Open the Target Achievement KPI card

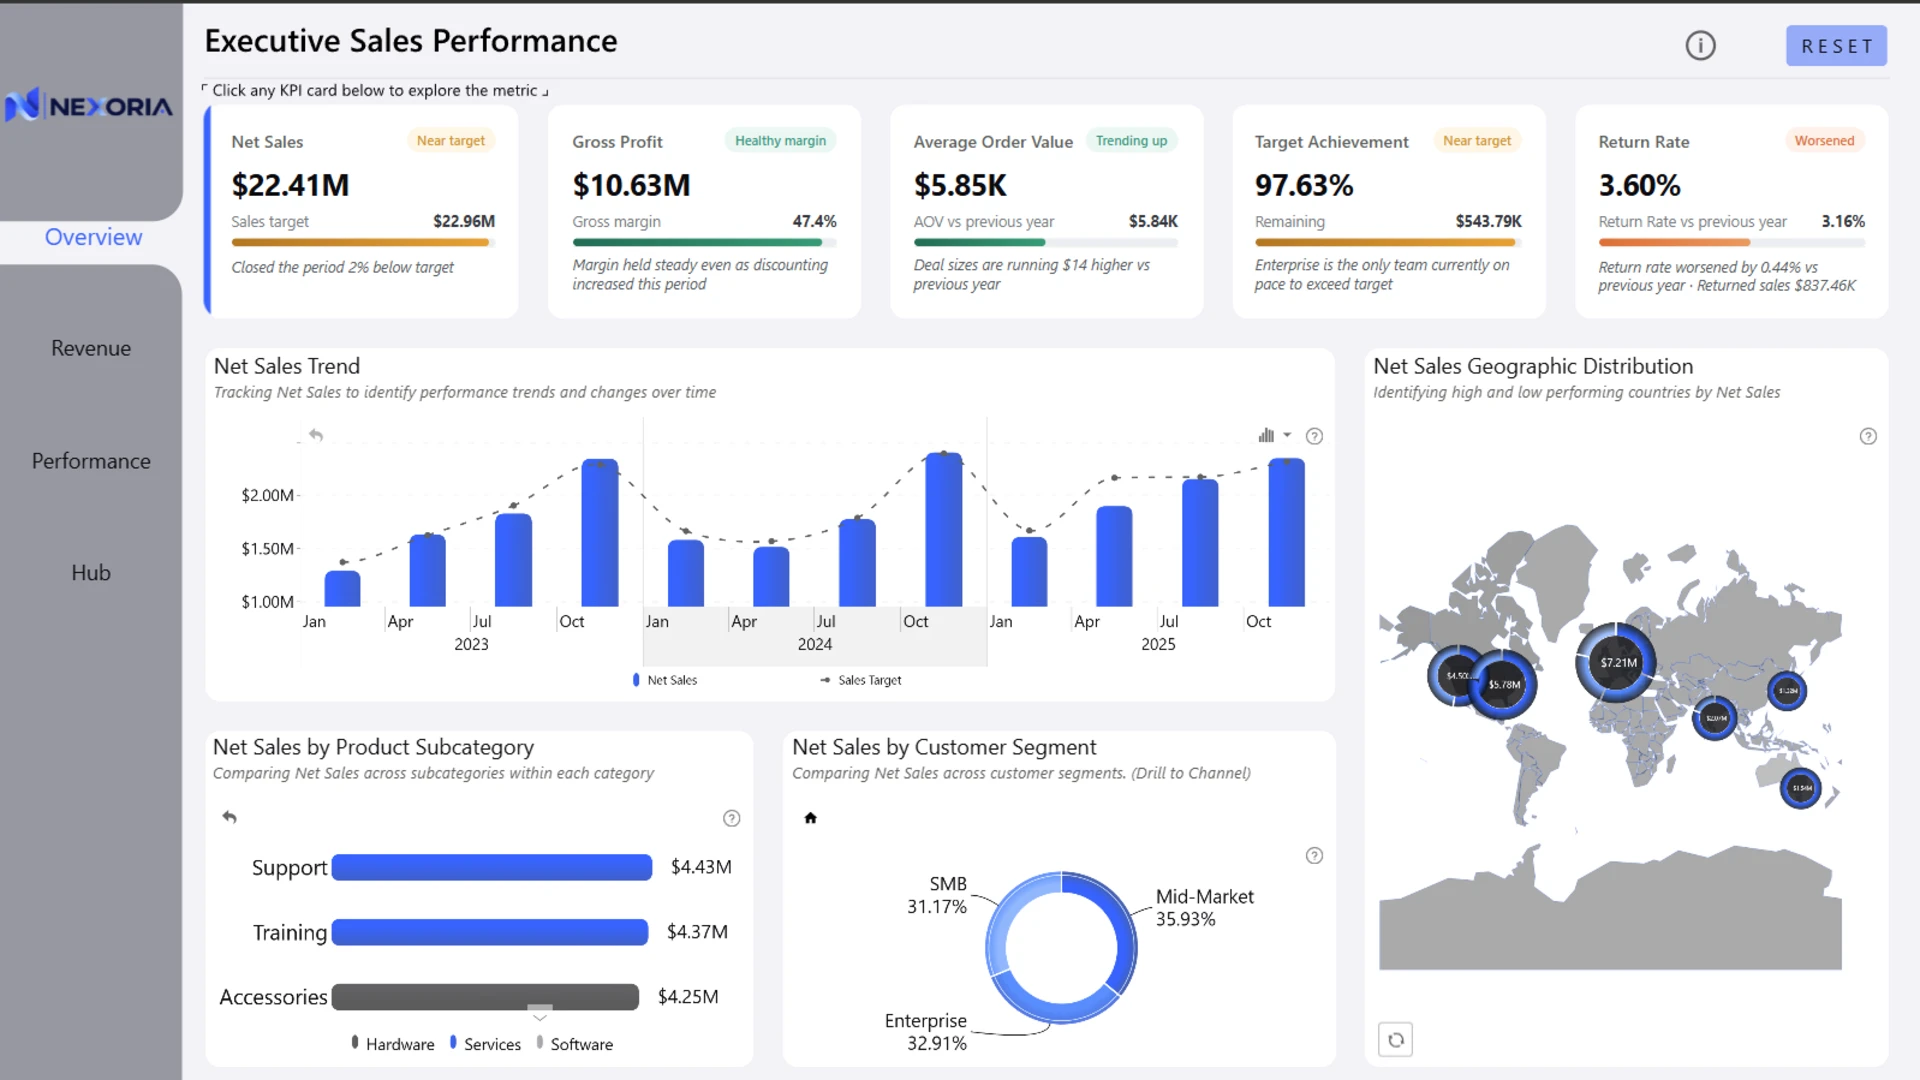(x=1389, y=211)
